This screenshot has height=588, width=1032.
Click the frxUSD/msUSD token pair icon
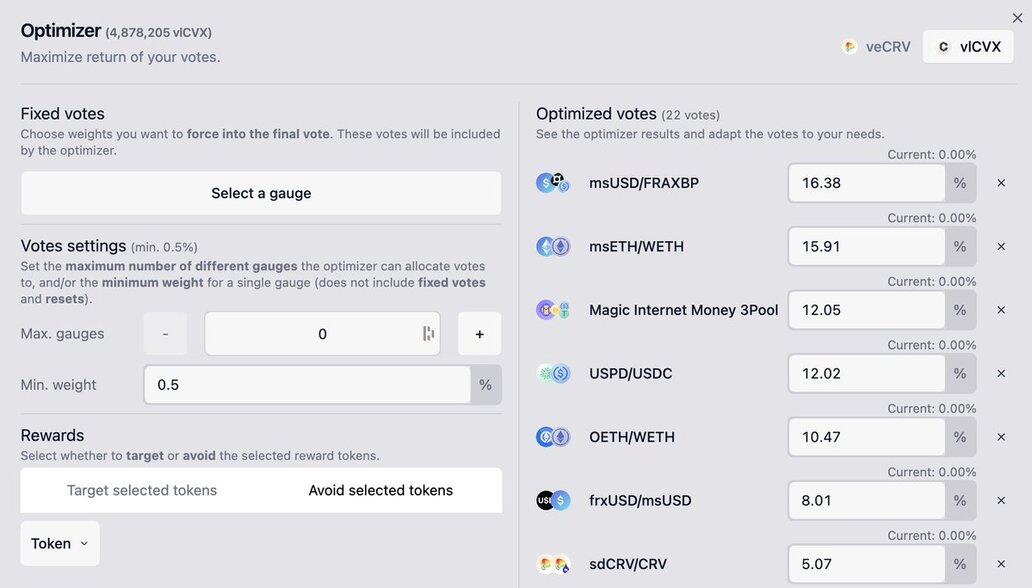coord(553,500)
